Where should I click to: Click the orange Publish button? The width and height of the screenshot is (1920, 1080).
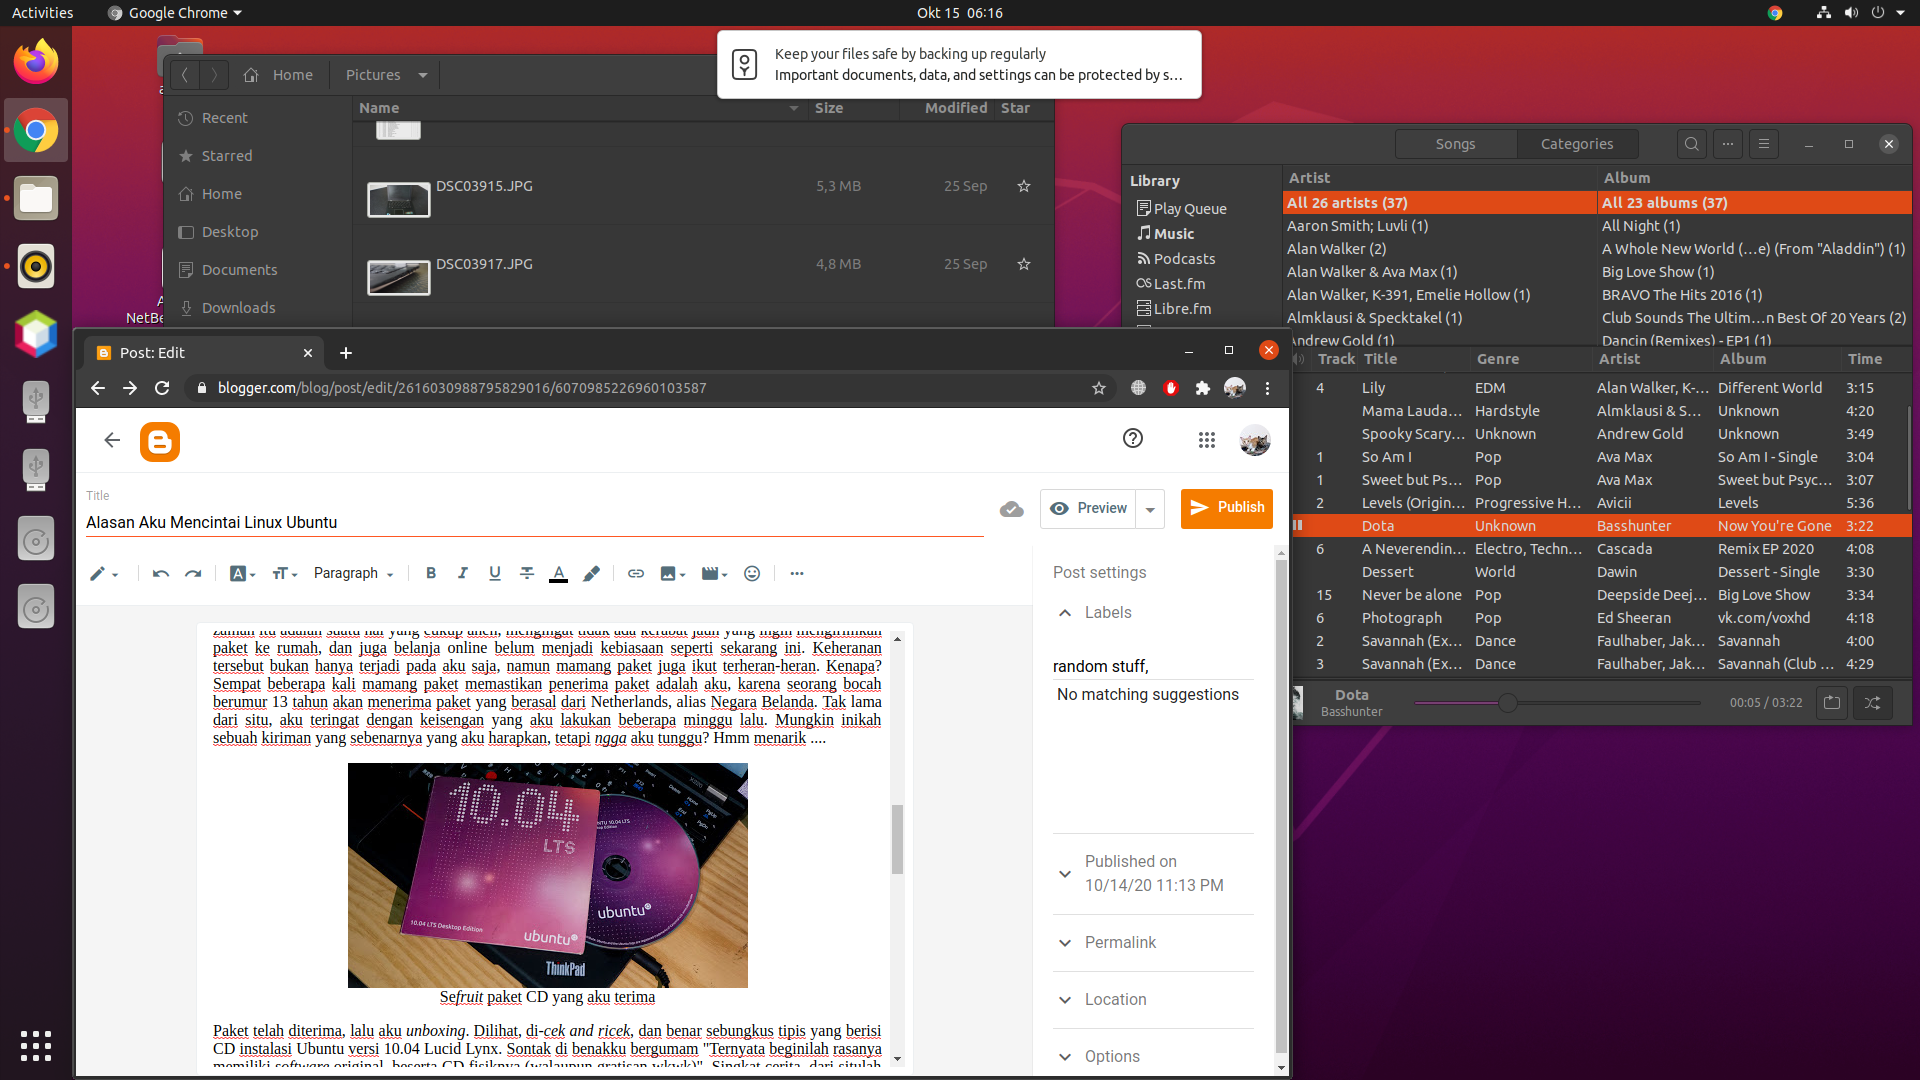pos(1226,508)
